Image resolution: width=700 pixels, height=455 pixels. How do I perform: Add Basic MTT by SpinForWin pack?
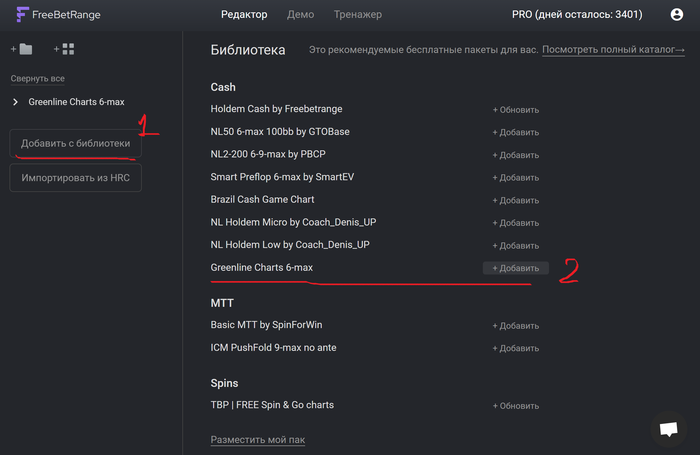pos(515,326)
